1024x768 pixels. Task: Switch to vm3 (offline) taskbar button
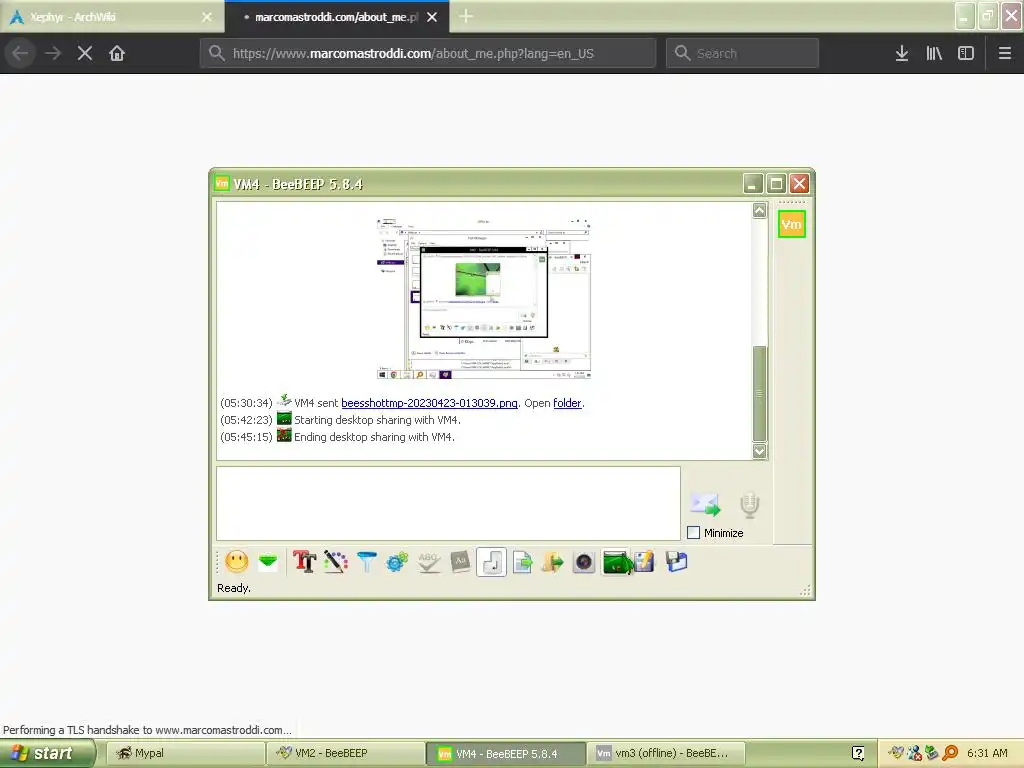(667, 753)
